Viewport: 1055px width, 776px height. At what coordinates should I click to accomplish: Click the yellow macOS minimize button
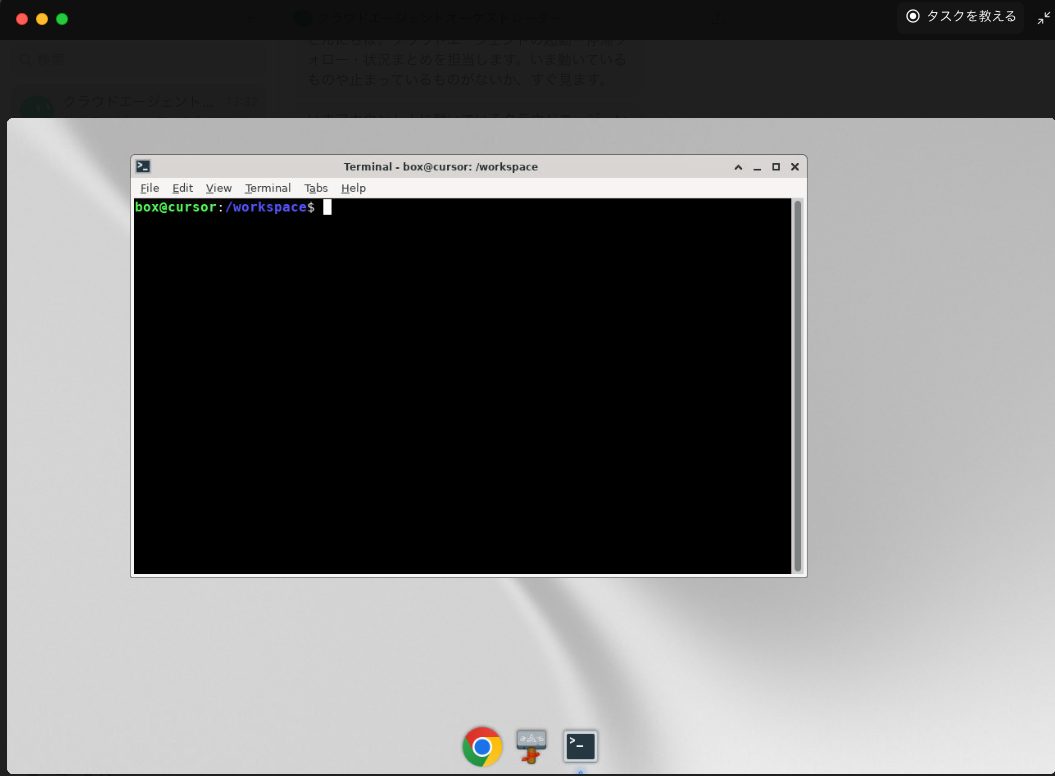tap(42, 19)
